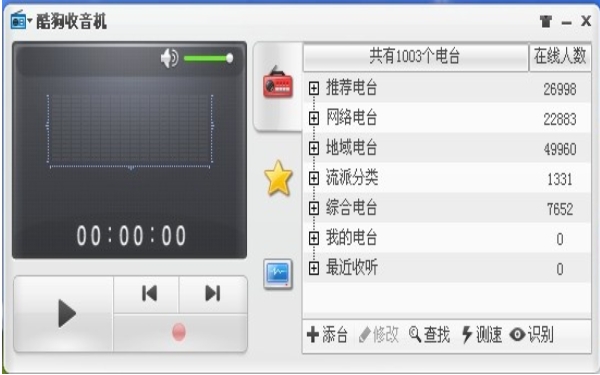Click the 查找 search button
Screen dimensions: 600x375
point(429,334)
